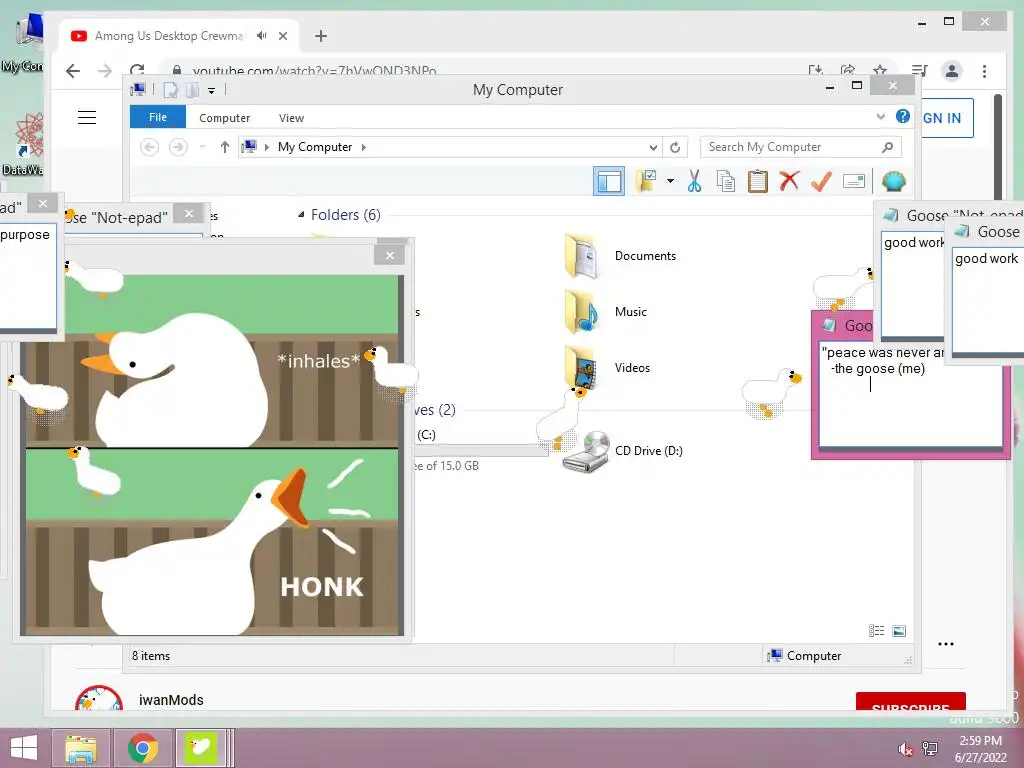Screen dimensions: 1024x768
Task: Click the 'Computer' status bar label
Action: pos(814,656)
